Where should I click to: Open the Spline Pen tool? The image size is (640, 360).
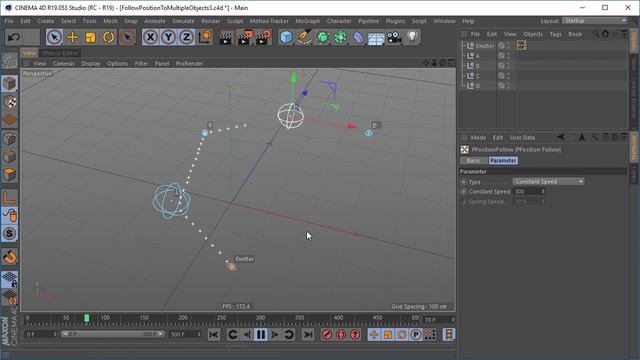click(x=304, y=37)
